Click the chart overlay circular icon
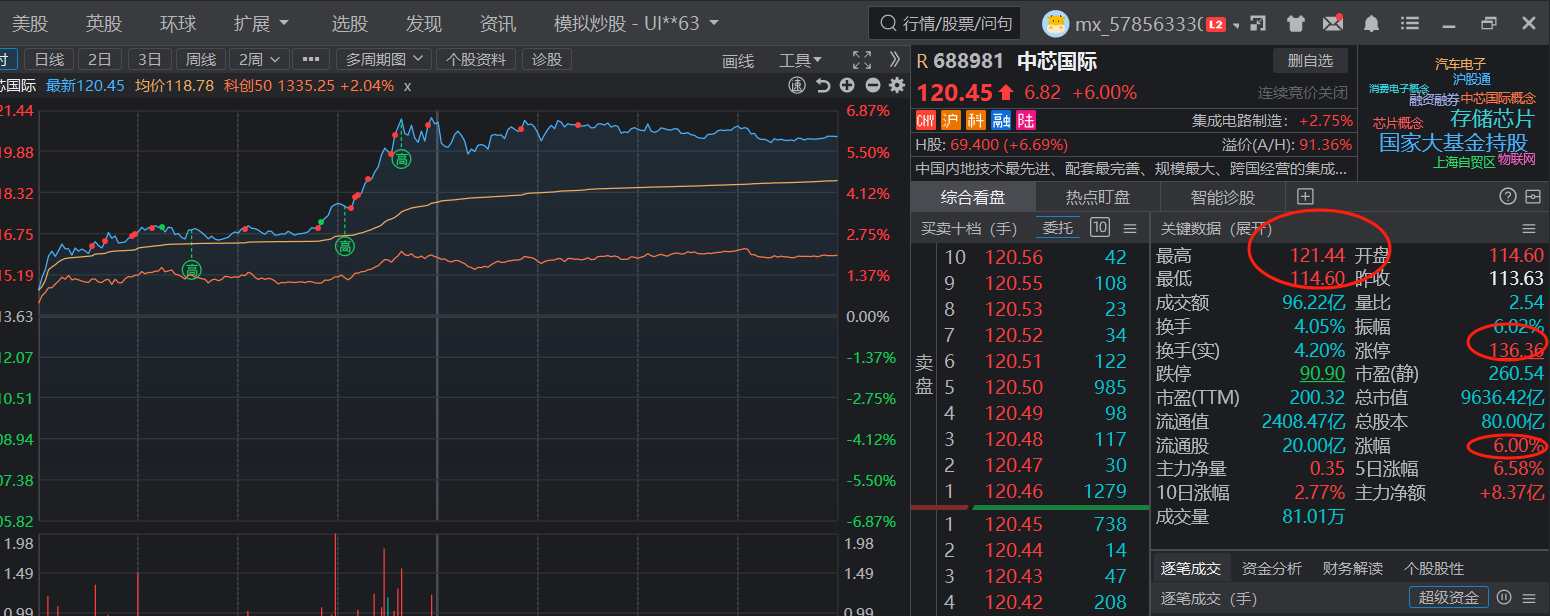This screenshot has height=616, width=1550. coord(797,86)
